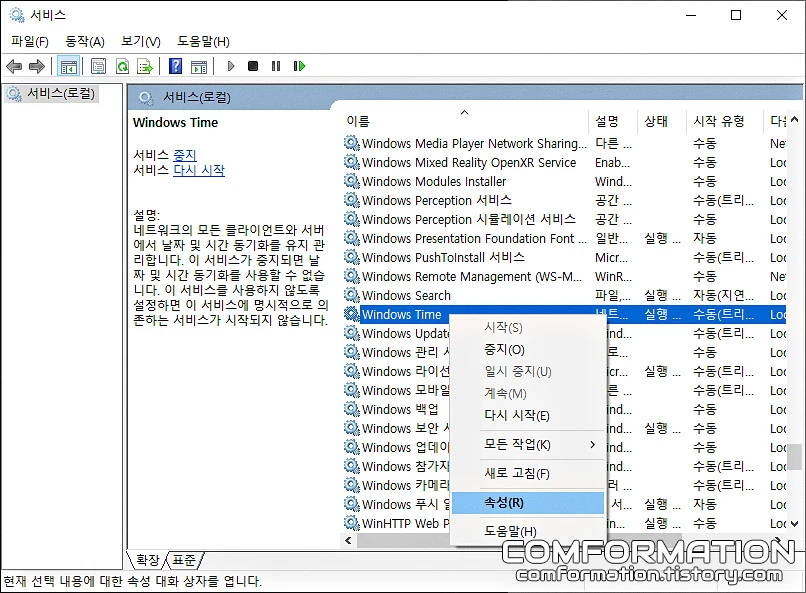This screenshot has height=593, width=806.
Task: Open Help via the blue question mark icon
Action: (x=175, y=66)
